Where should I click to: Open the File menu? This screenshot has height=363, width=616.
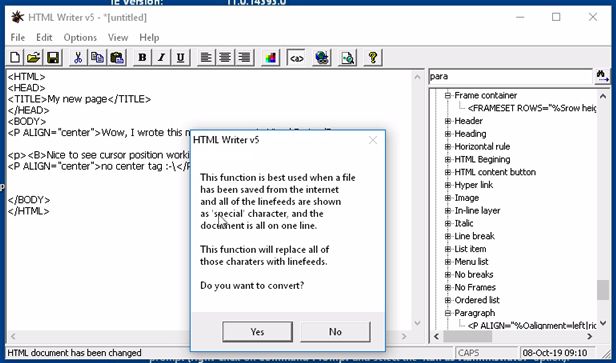[18, 37]
